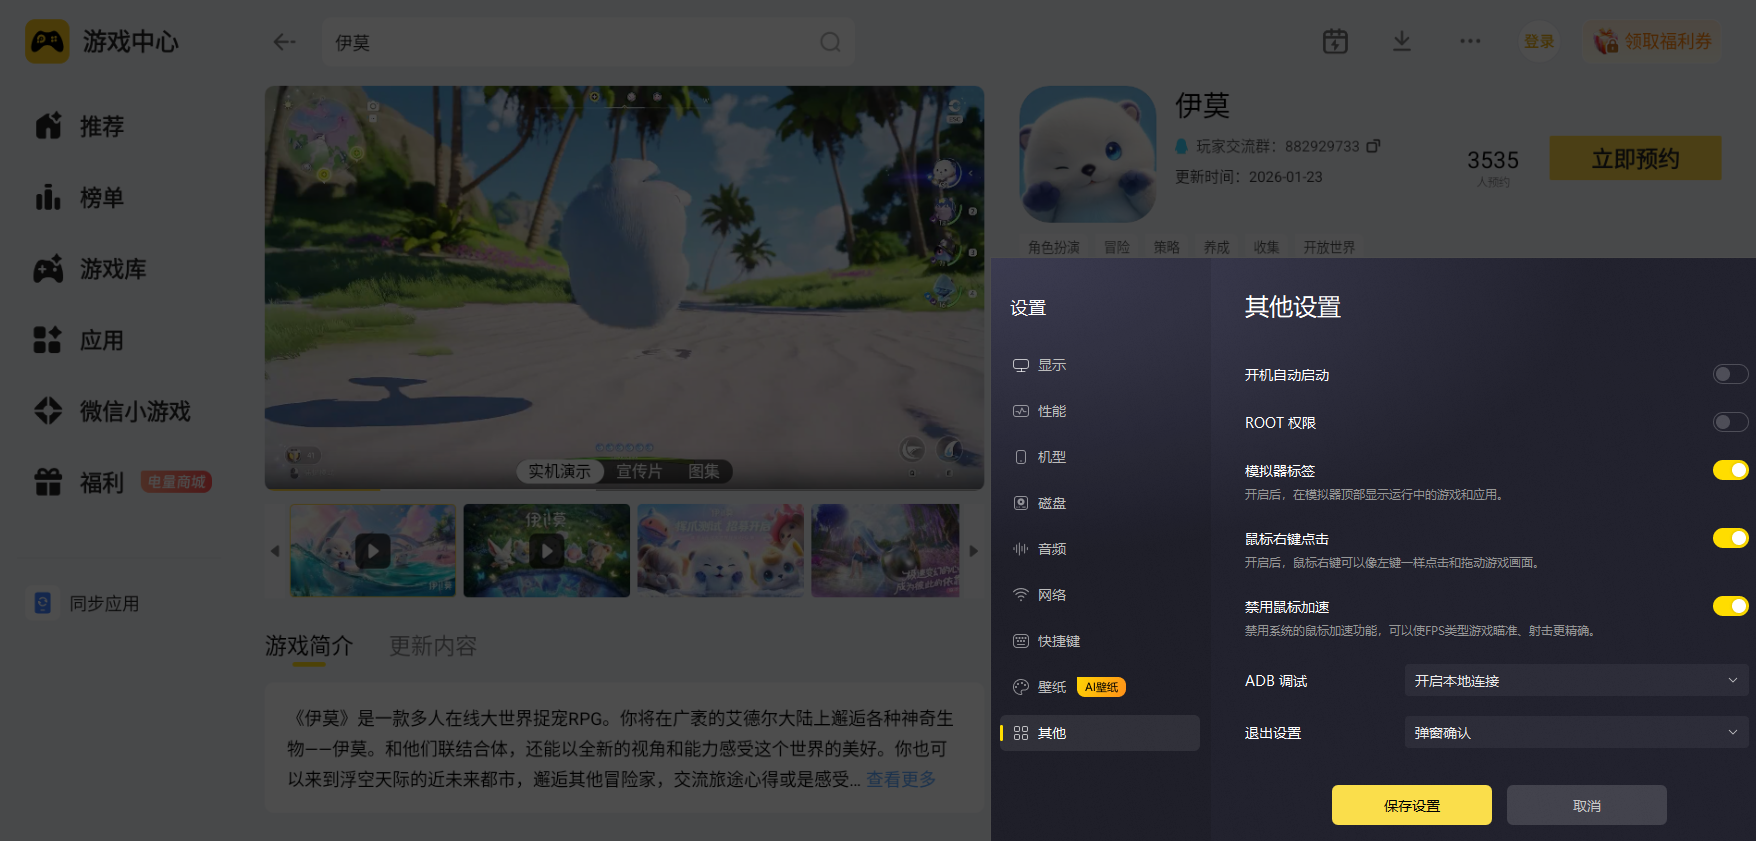Select the 更新内容 tab
This screenshot has height=841, width=1756.
pos(433,646)
